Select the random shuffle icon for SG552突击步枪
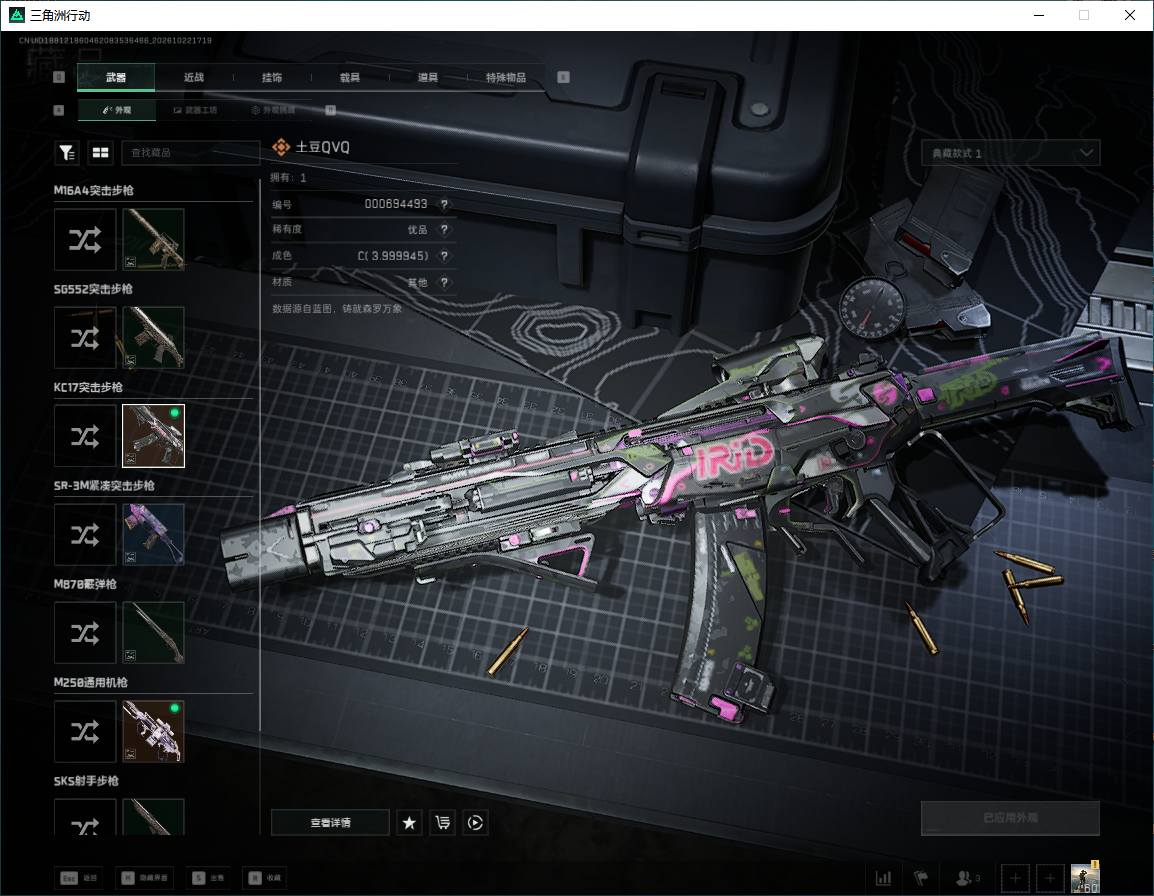This screenshot has height=896, width=1154. point(85,338)
